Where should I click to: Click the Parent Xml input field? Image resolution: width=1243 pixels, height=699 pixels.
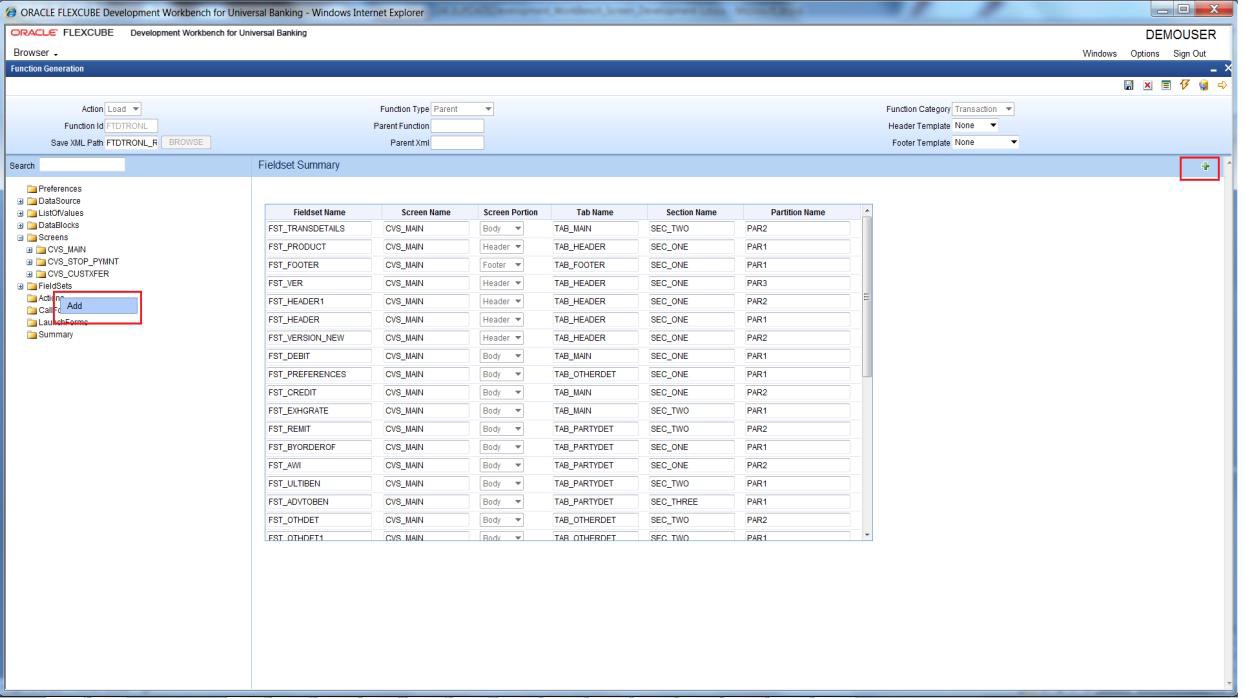tap(457, 142)
